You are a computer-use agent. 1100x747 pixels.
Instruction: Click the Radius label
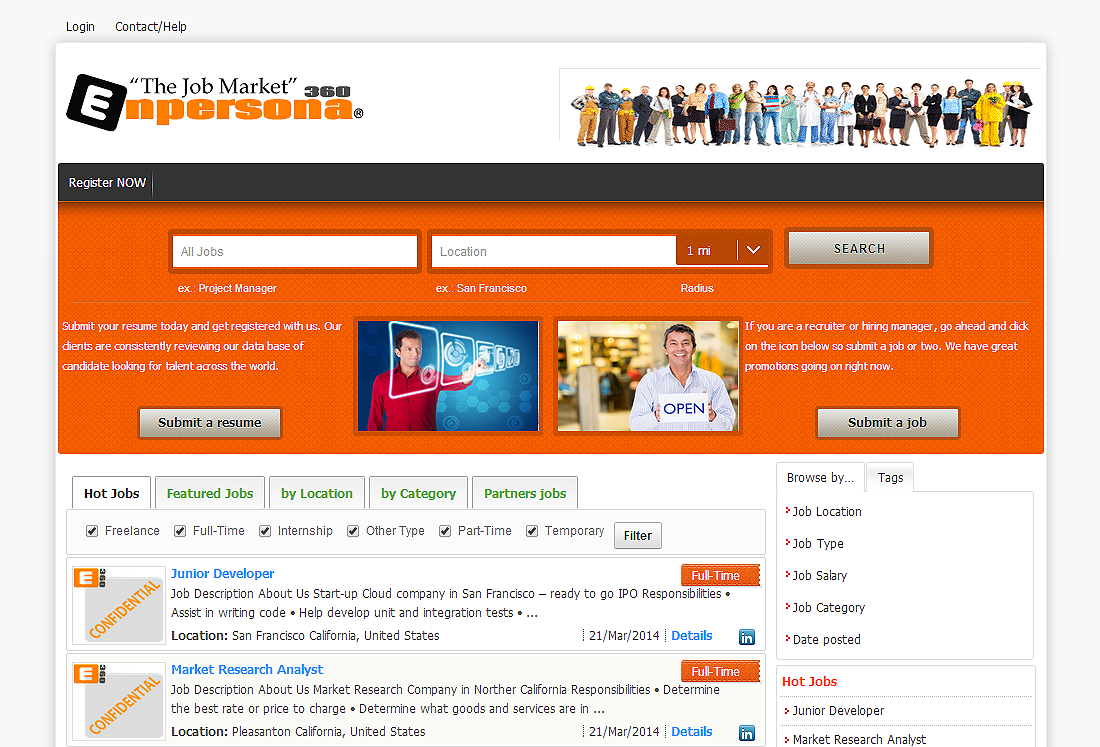(x=697, y=288)
